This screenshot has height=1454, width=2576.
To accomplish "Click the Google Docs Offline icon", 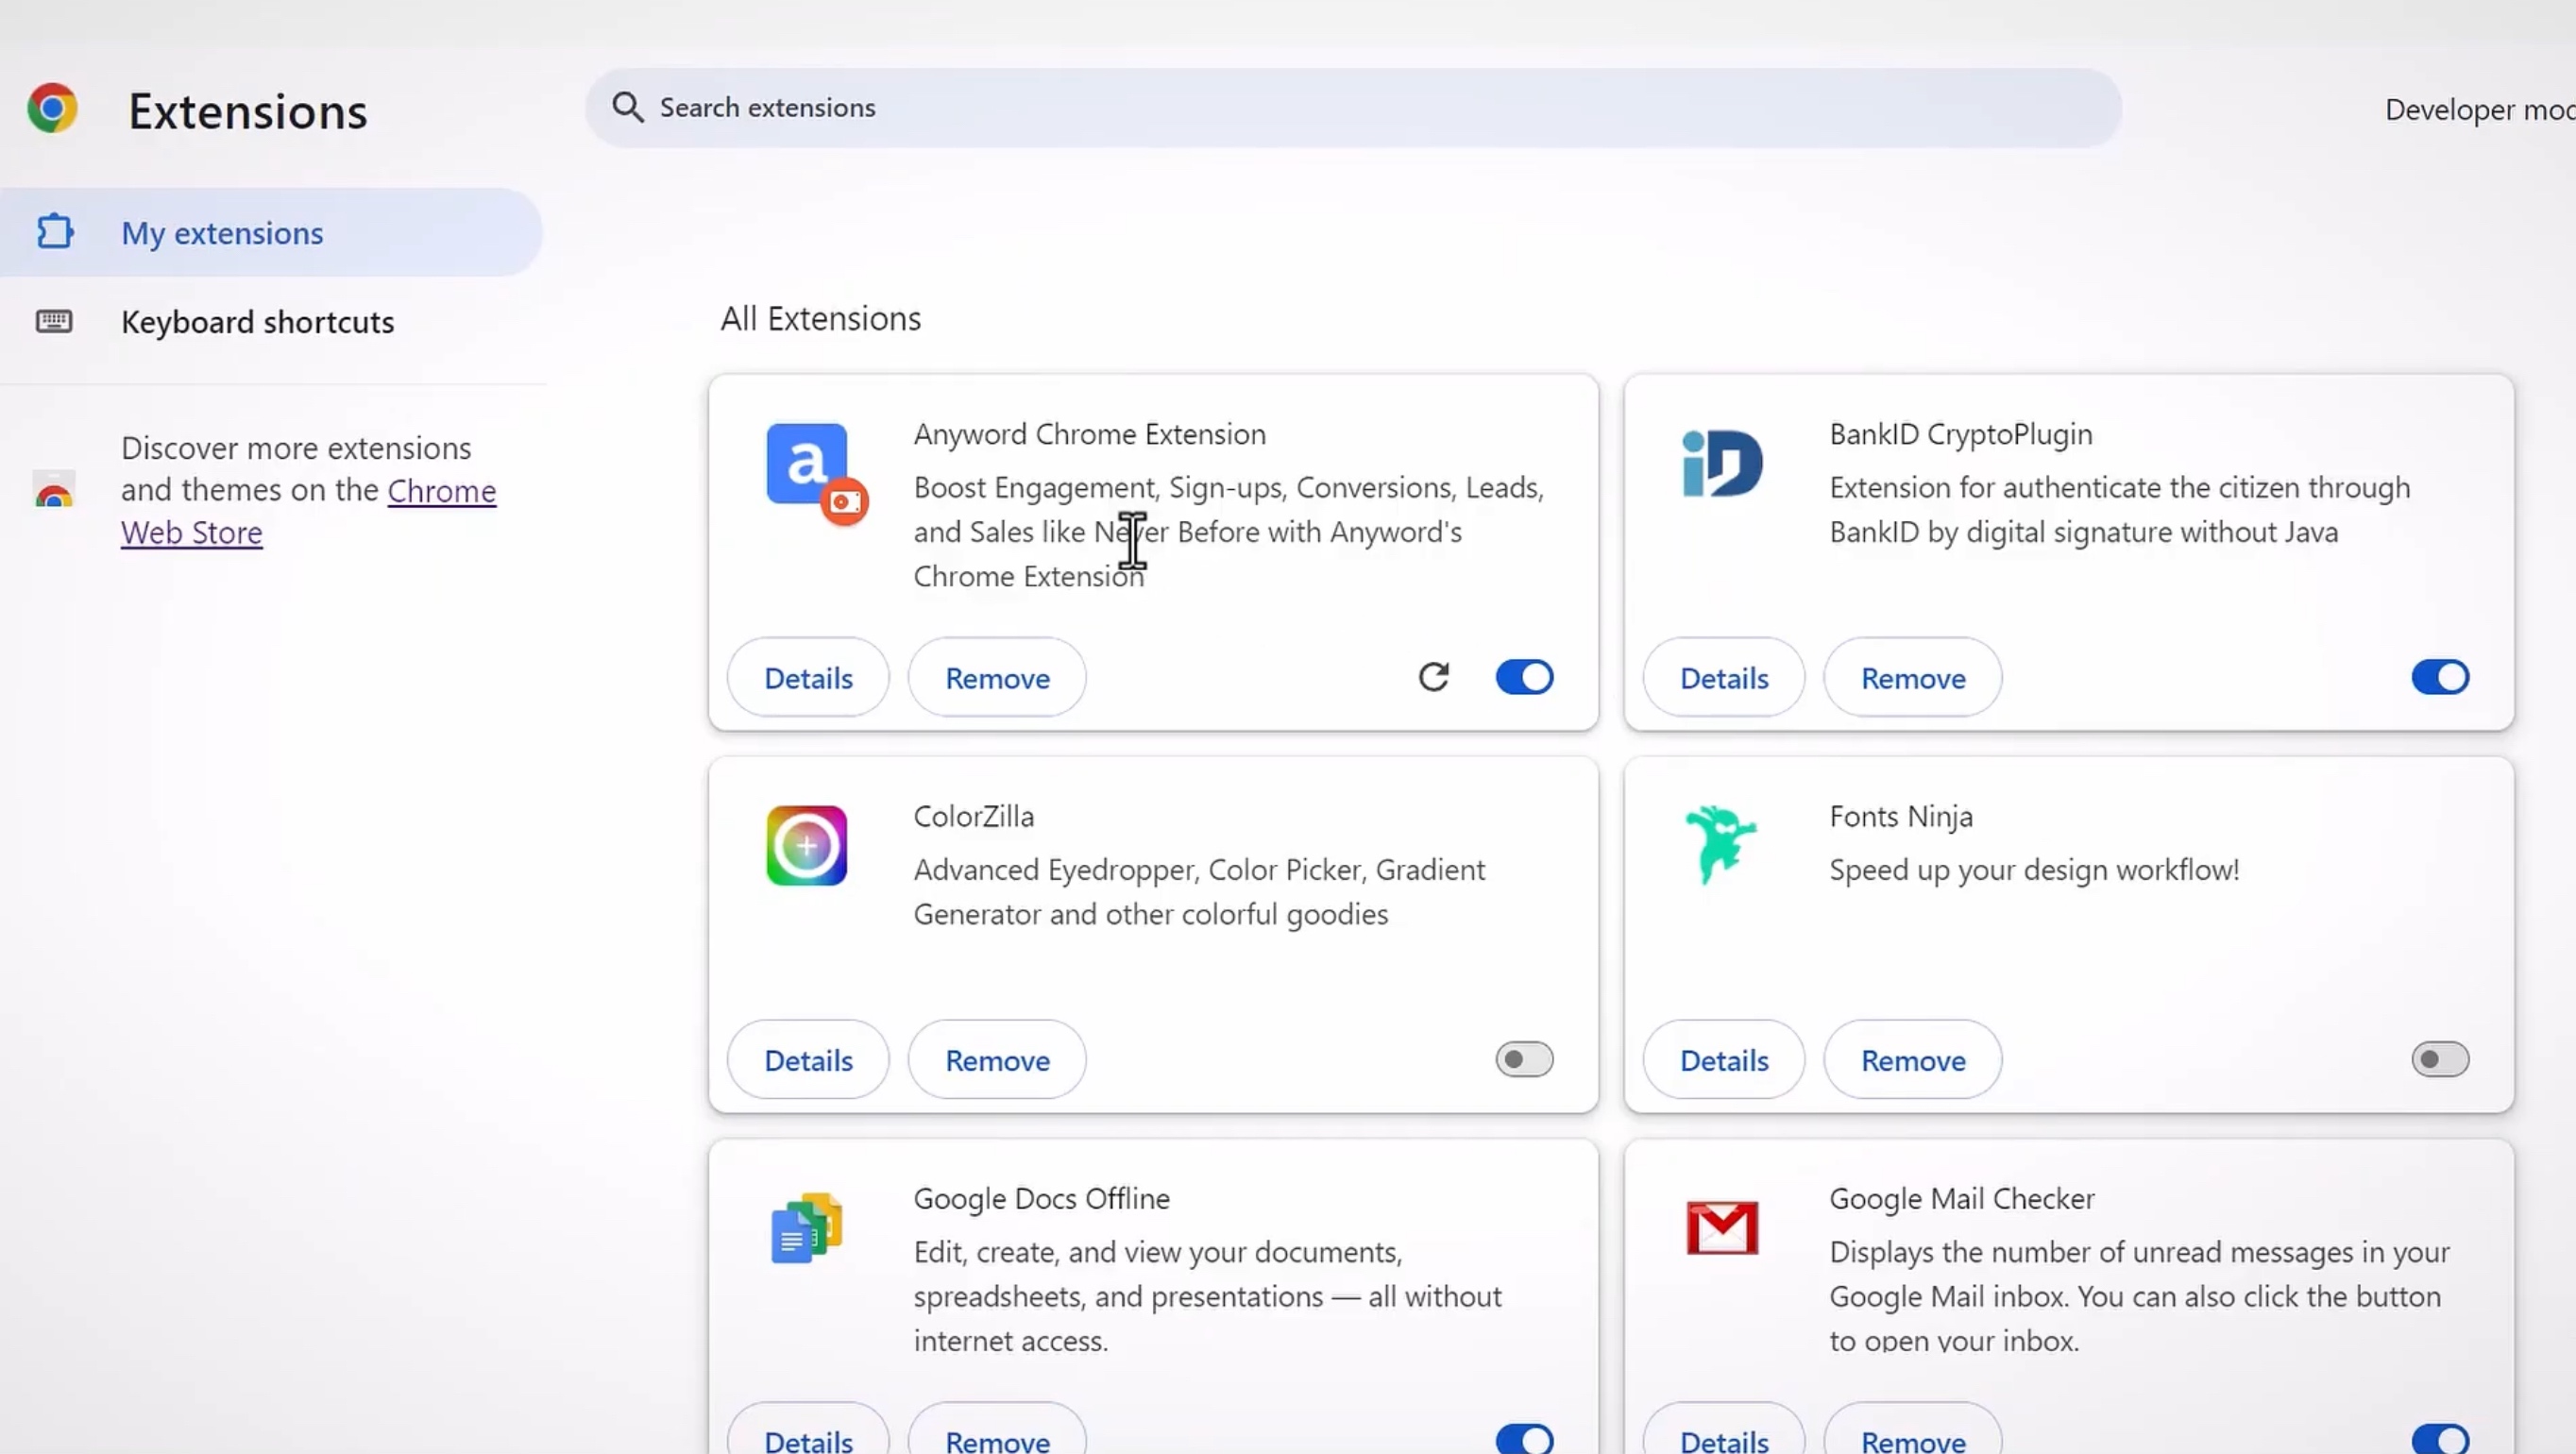I will 806,1228.
